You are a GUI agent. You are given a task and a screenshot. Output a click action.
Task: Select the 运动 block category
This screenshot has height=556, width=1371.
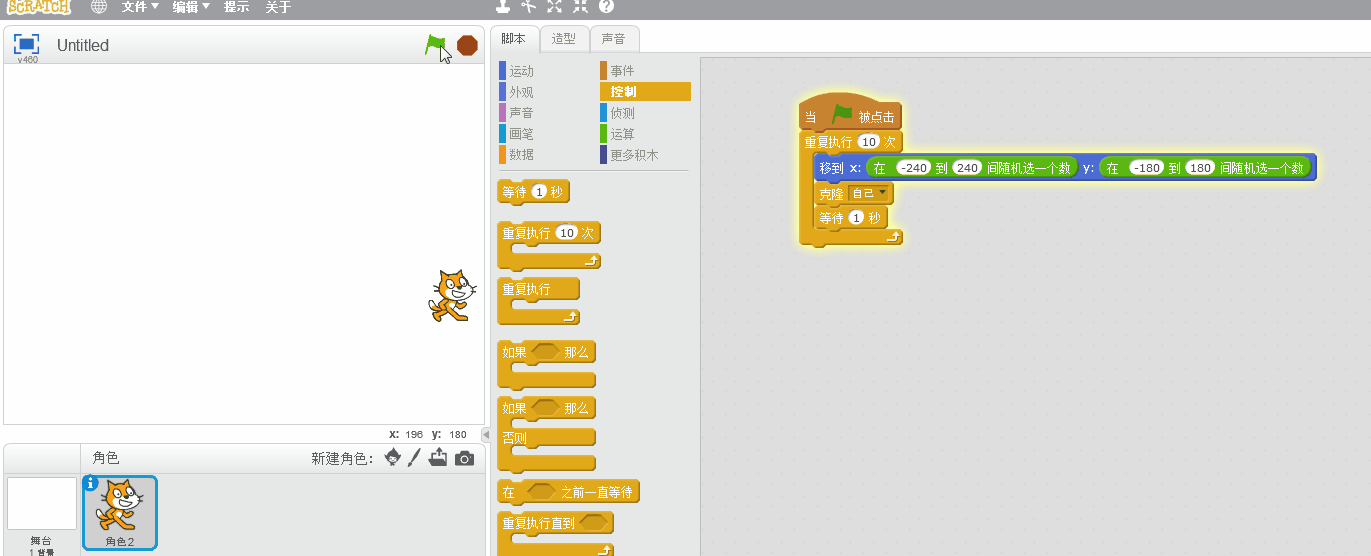[521, 71]
